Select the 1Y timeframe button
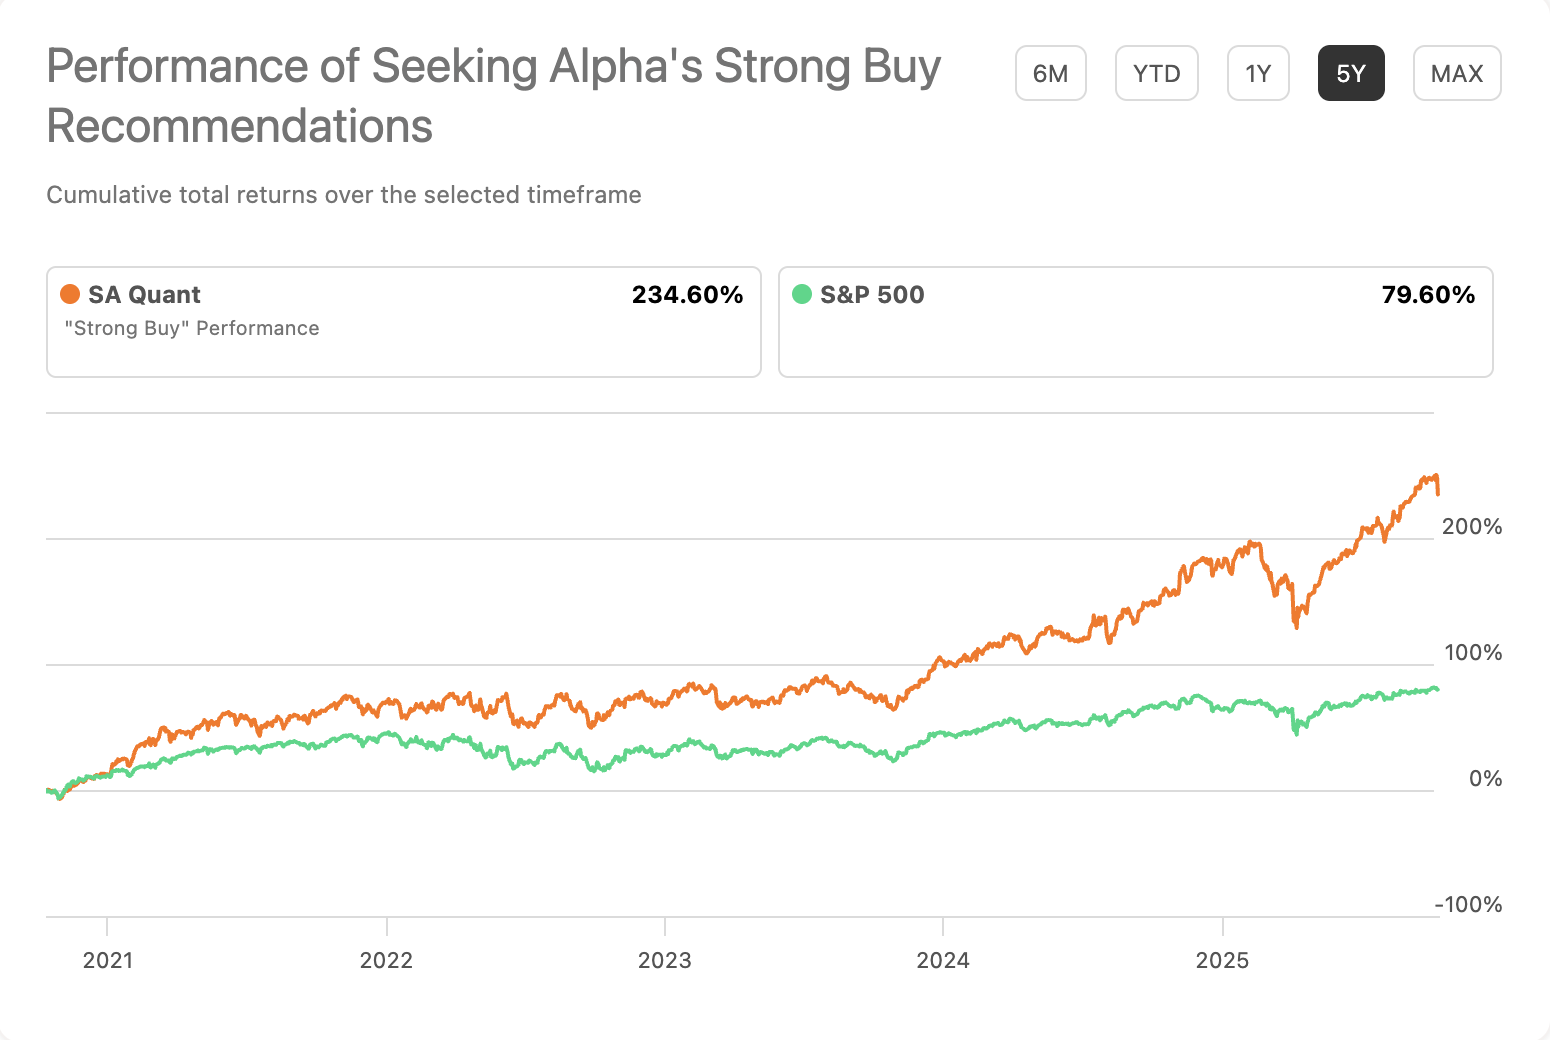Screen dimensions: 1550x1040 pos(1258,72)
